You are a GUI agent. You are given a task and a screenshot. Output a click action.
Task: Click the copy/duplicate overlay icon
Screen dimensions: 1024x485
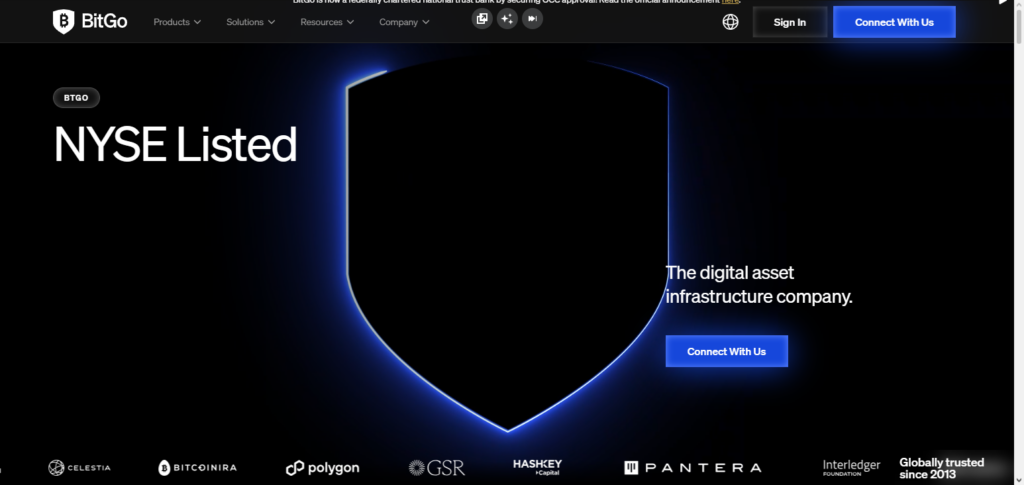(482, 19)
